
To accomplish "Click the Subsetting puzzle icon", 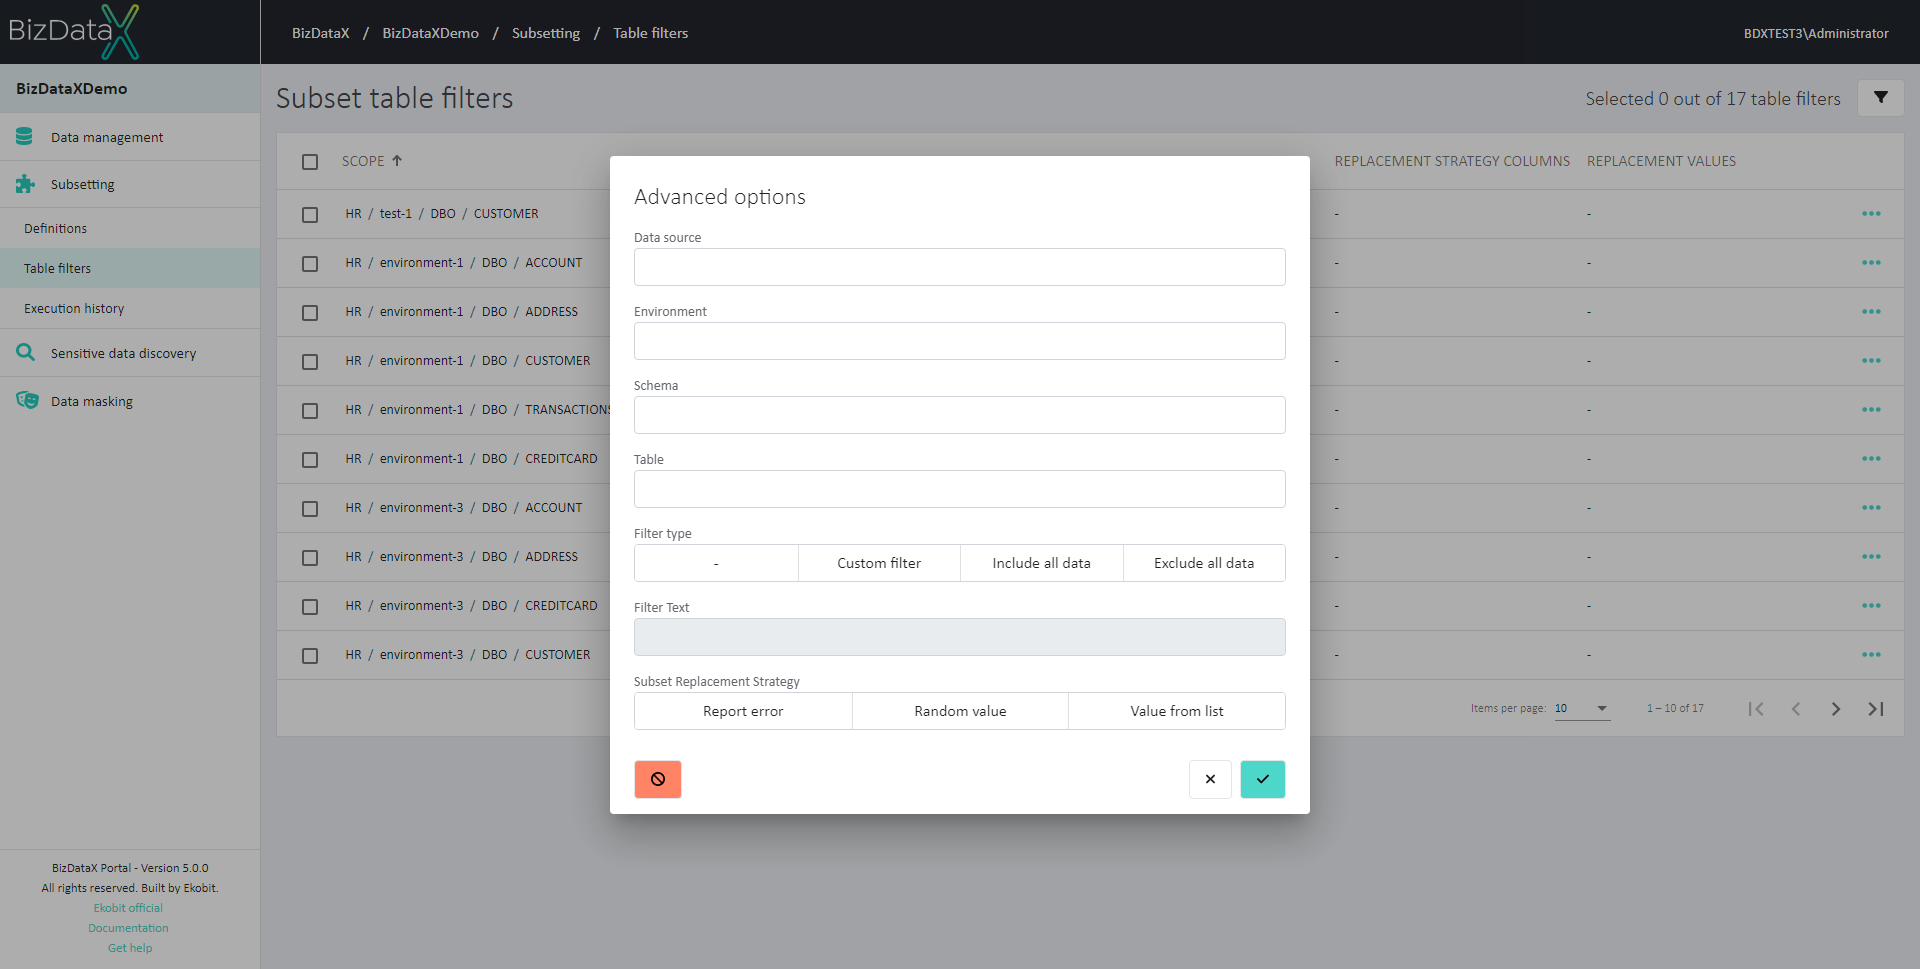I will pyautogui.click(x=25, y=184).
